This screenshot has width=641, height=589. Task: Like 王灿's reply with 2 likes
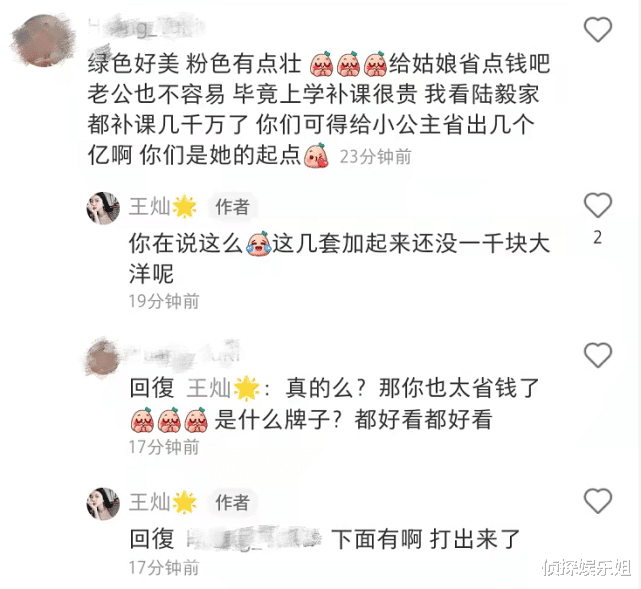click(598, 205)
